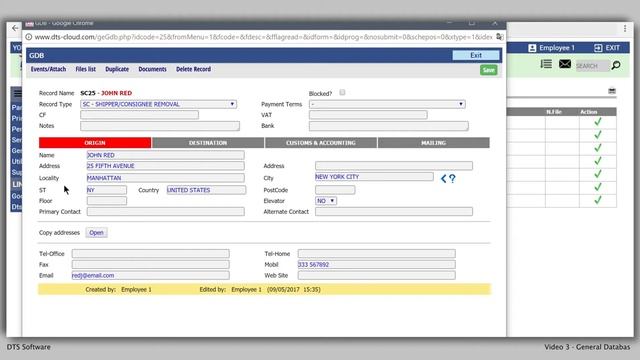This screenshot has height=360, width=640.
Task: Click the Floor input field
Action: (107, 201)
